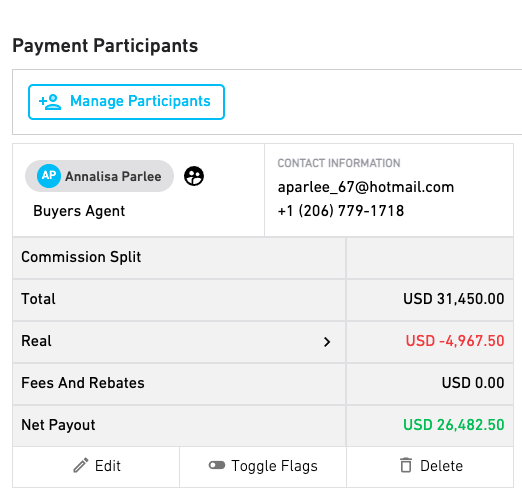This screenshot has width=522, height=498.
Task: Click the +1 (206) 779-1718 phone number
Action: pyautogui.click(x=341, y=211)
